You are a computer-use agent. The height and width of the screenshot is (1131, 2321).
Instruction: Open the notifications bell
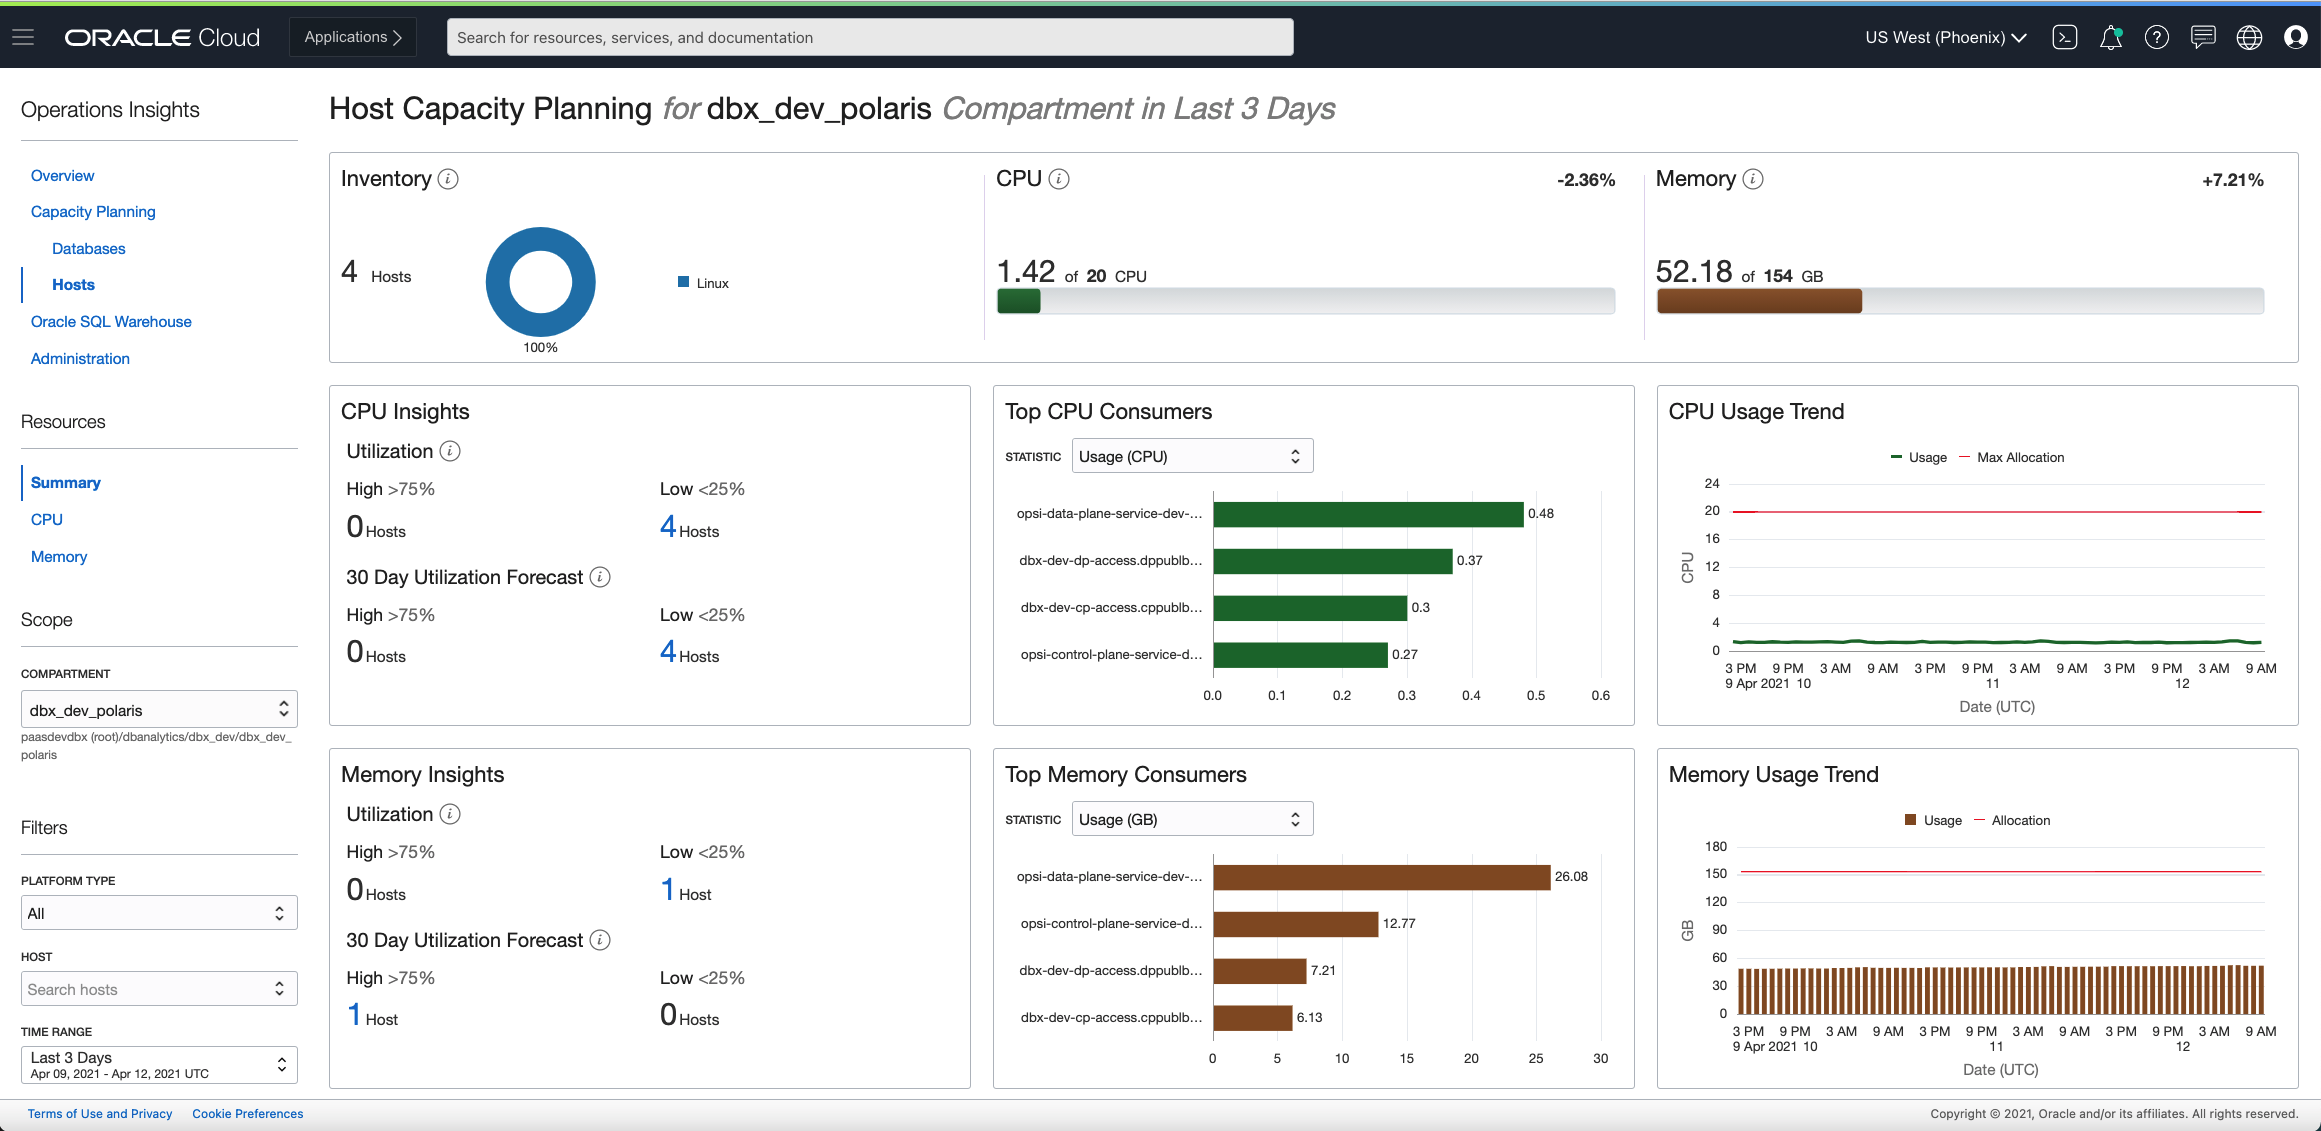tap(2111, 37)
